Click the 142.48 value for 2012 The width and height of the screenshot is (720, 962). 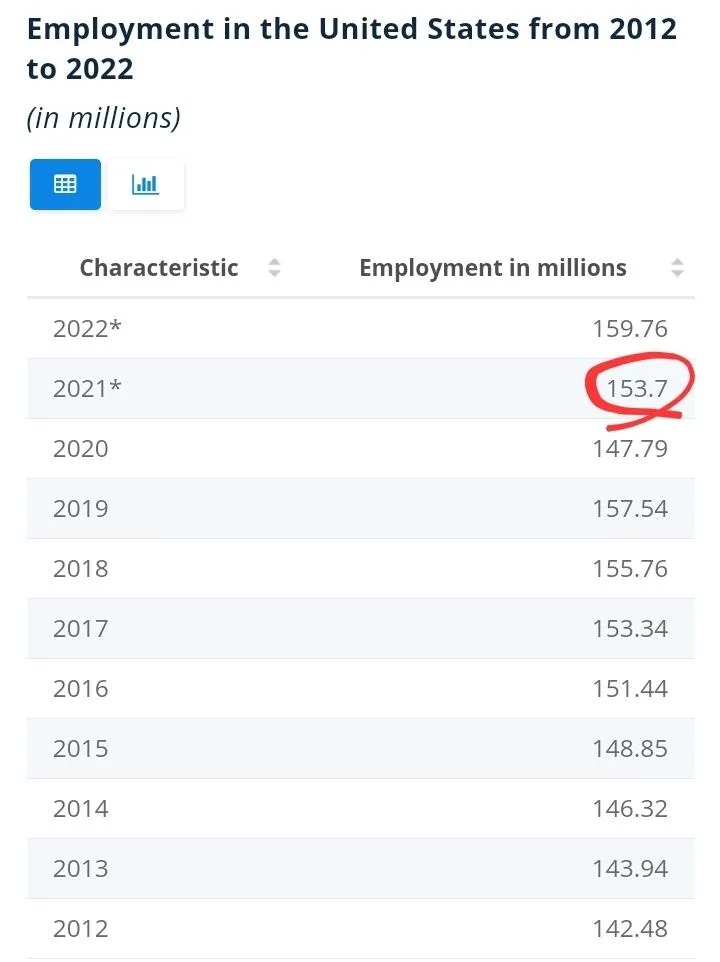pyautogui.click(x=629, y=929)
